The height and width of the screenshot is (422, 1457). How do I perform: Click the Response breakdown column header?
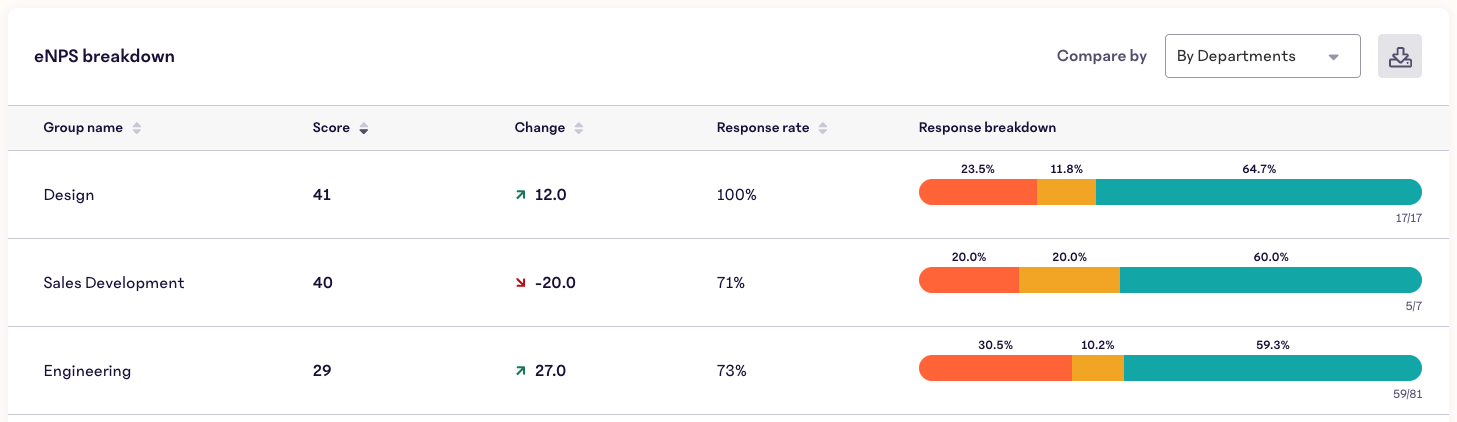987,128
